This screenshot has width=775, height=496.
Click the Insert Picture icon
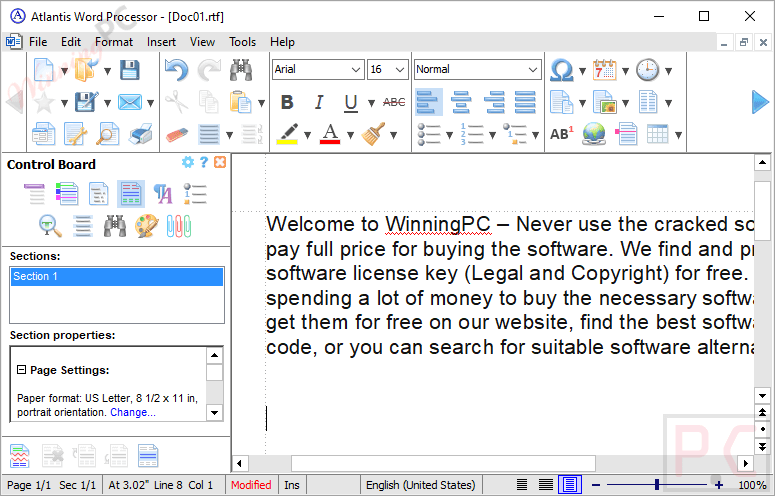(x=605, y=102)
